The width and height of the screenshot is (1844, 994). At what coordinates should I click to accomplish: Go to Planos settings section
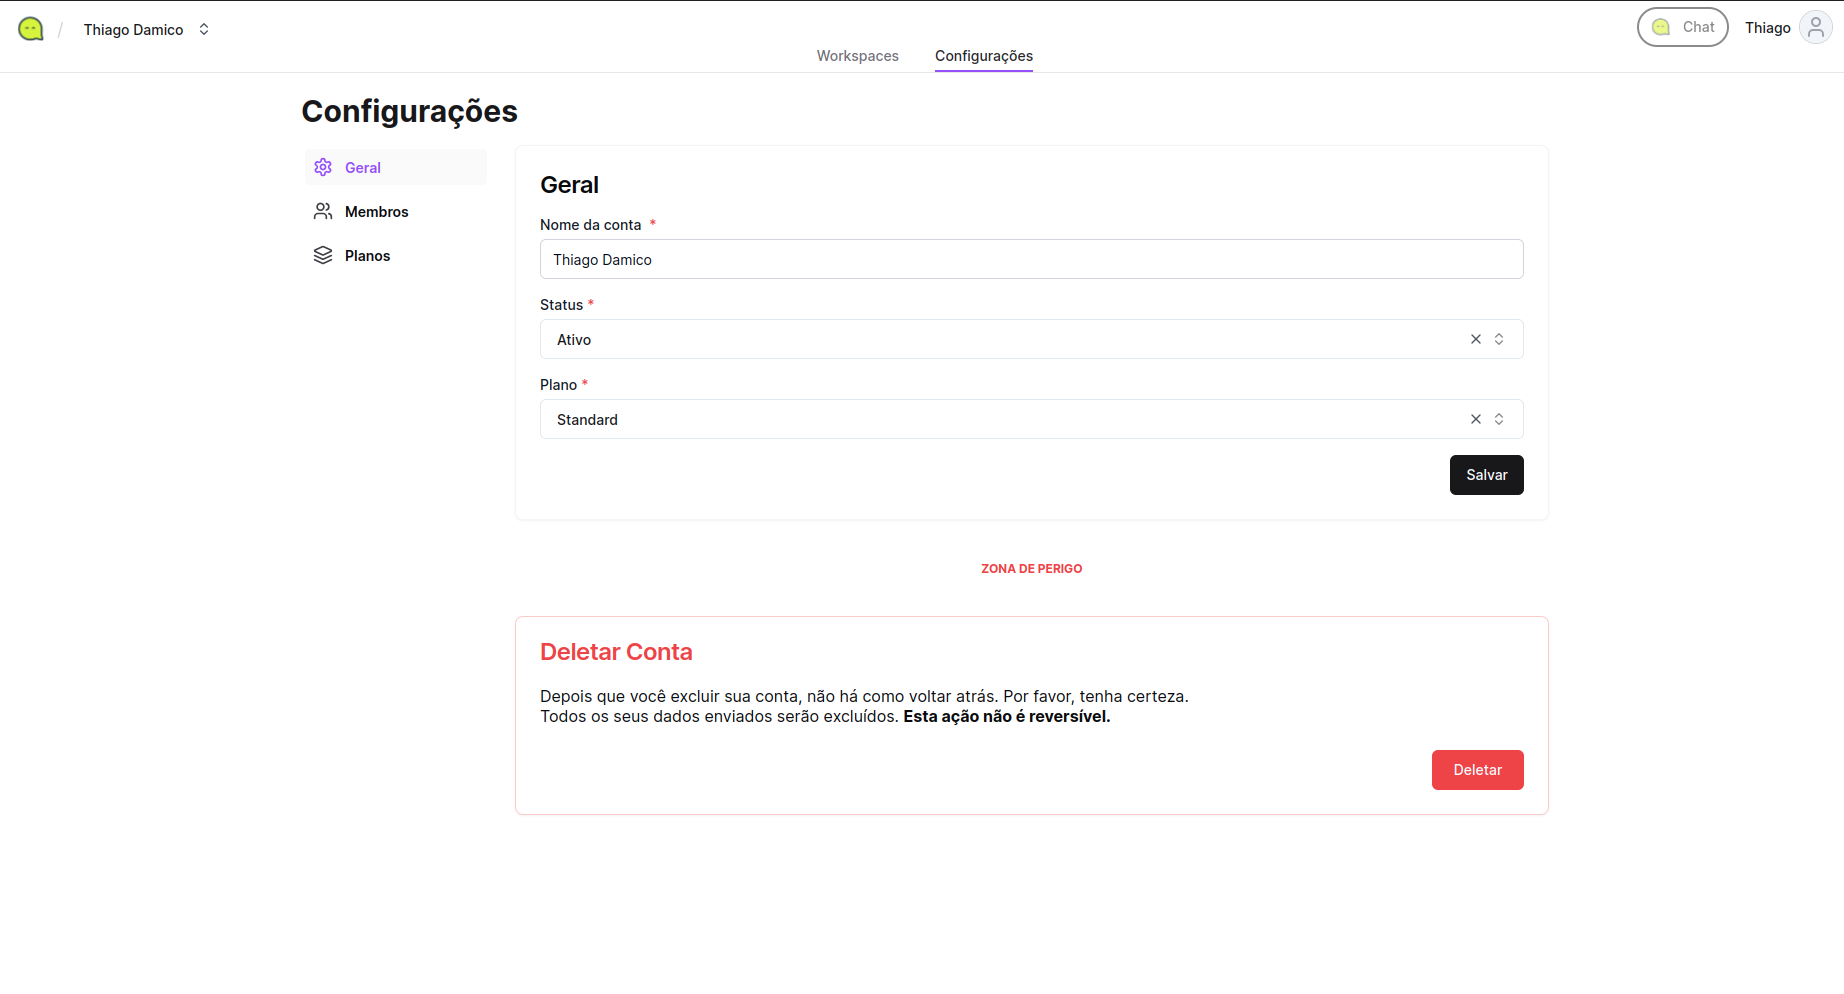pyautogui.click(x=367, y=256)
